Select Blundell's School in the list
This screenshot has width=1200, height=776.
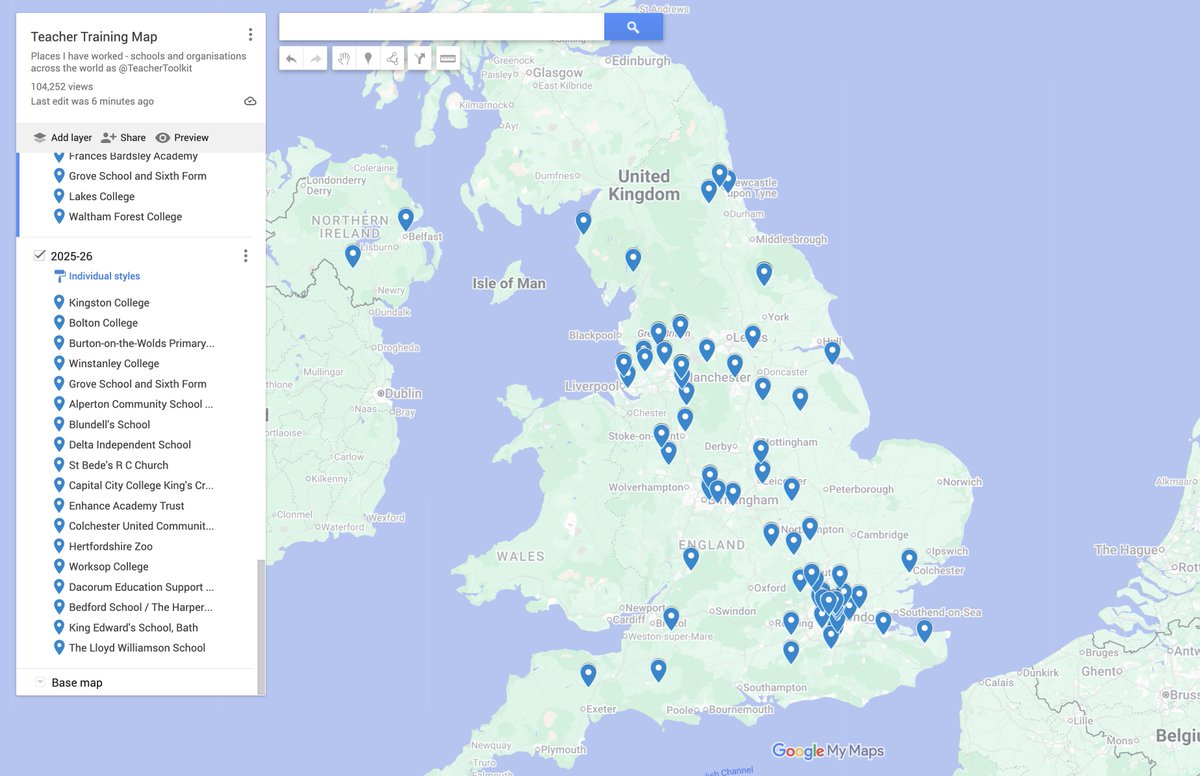click(109, 424)
